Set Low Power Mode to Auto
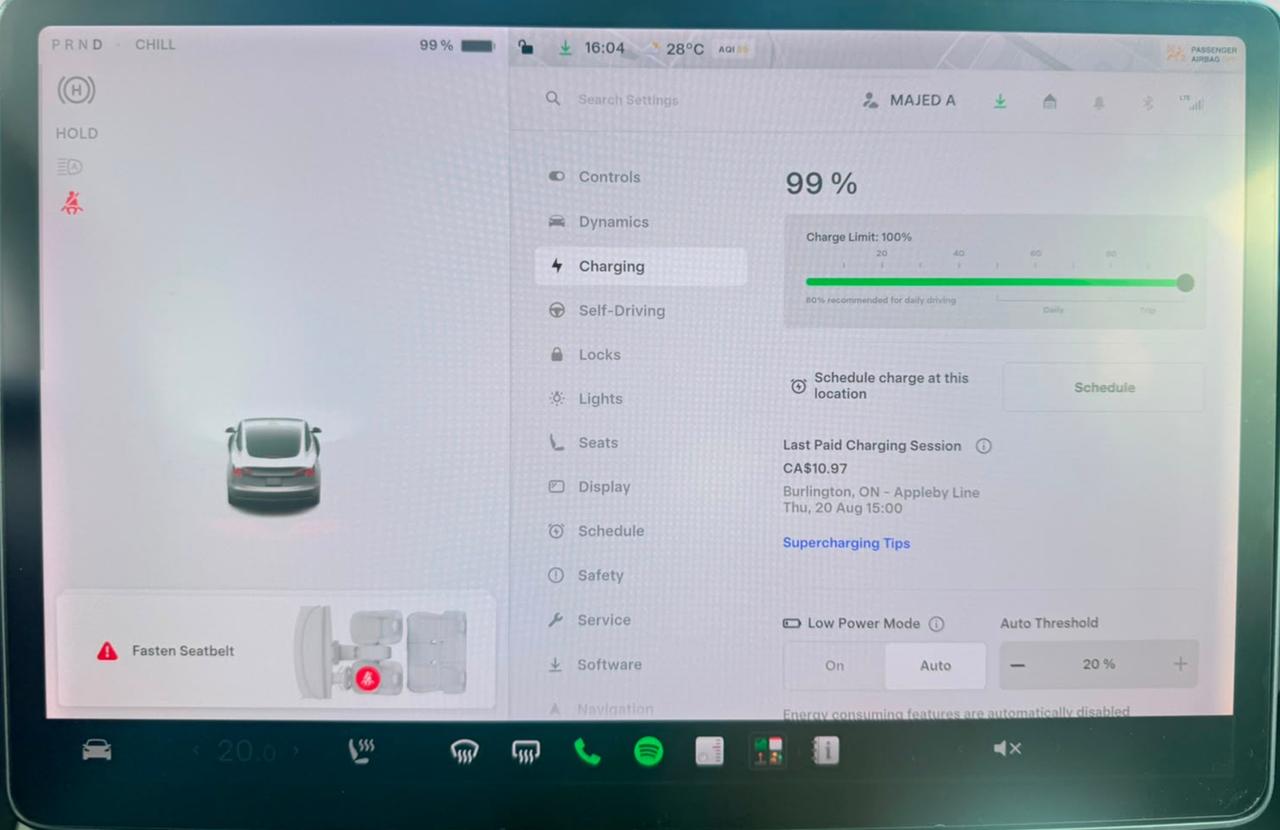Viewport: 1280px width, 830px height. coord(936,666)
